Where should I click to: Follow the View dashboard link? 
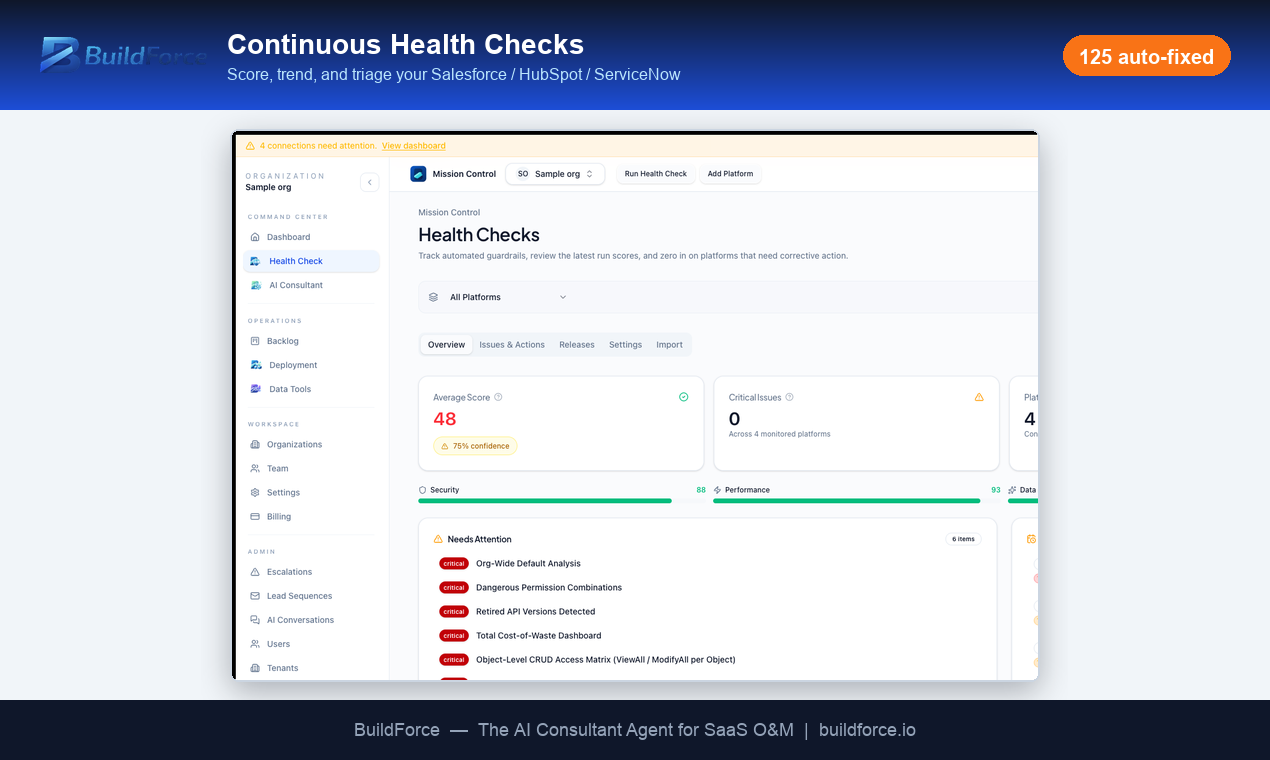(x=414, y=146)
